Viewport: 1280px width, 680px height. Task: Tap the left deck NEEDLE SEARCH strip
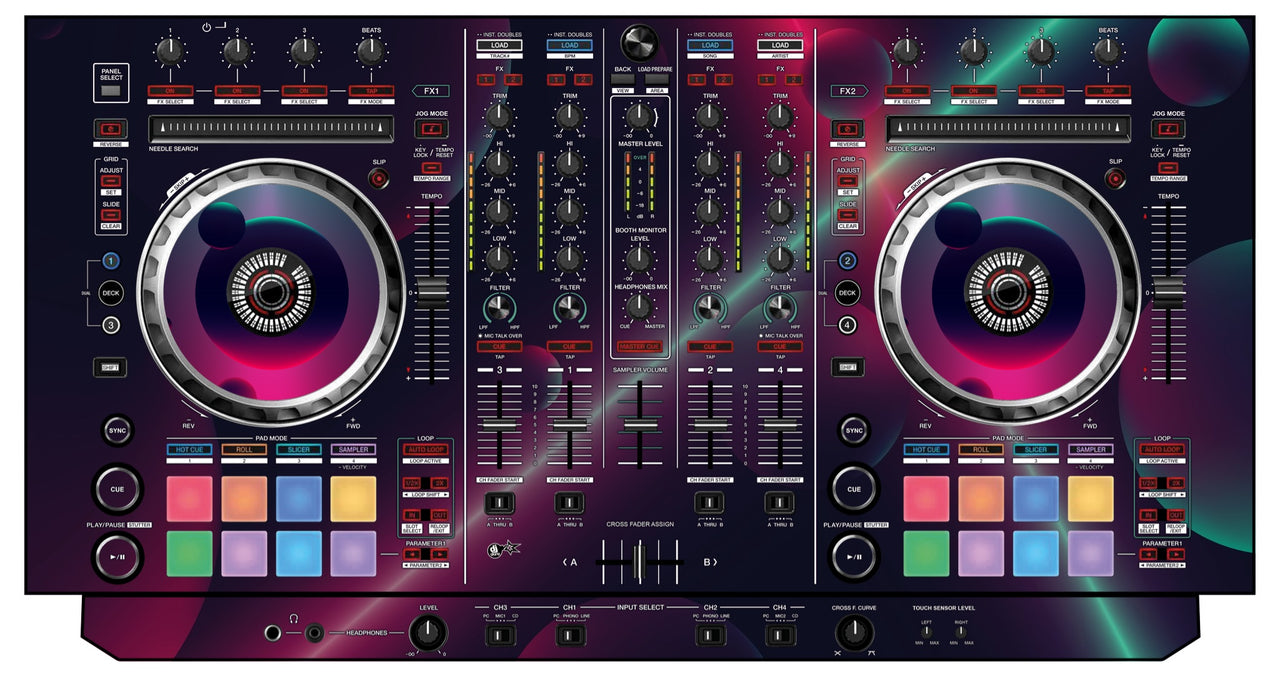click(270, 128)
